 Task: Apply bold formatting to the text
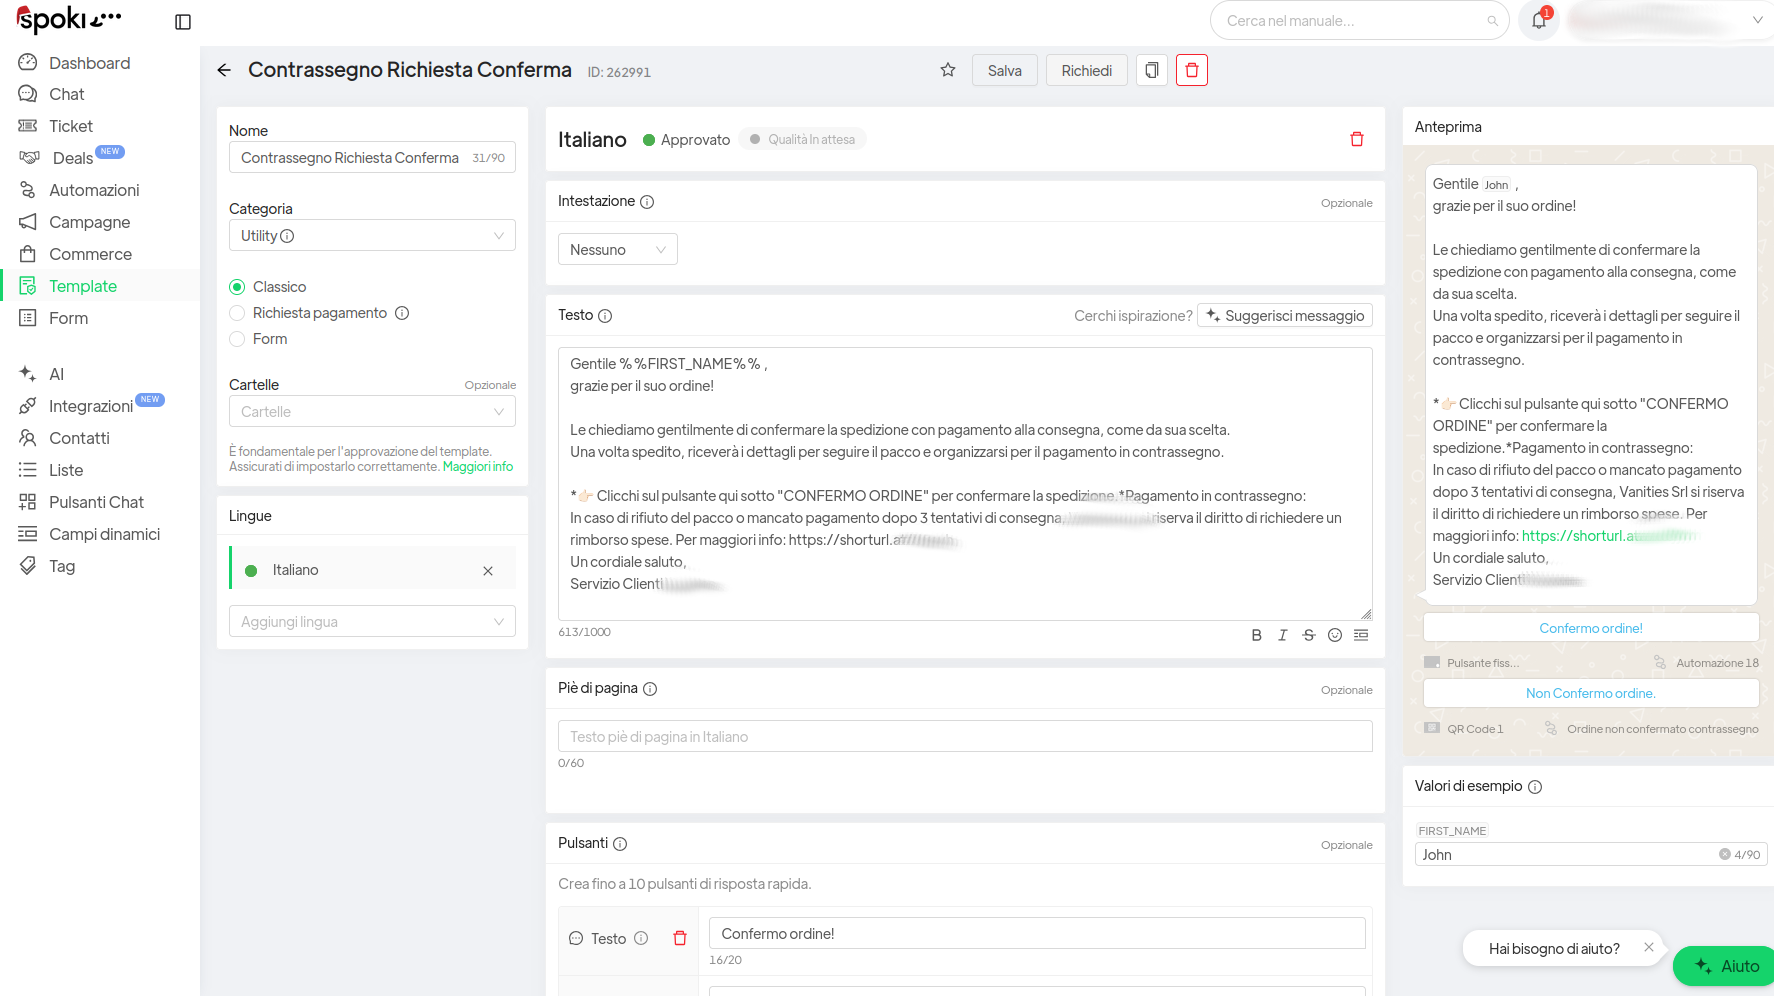tap(1256, 635)
